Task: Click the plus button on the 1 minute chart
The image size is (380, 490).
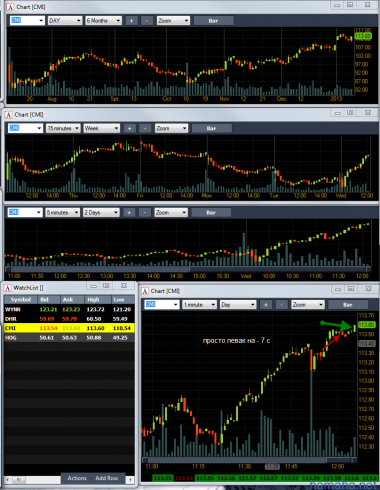Action: (266, 305)
